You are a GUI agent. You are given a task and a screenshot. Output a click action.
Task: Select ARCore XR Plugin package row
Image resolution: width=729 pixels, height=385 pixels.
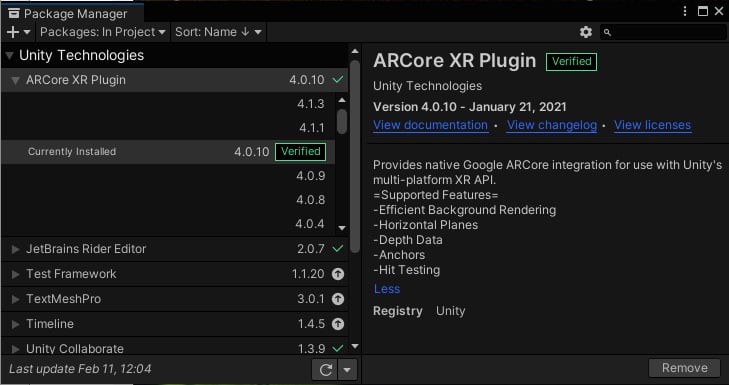174,80
